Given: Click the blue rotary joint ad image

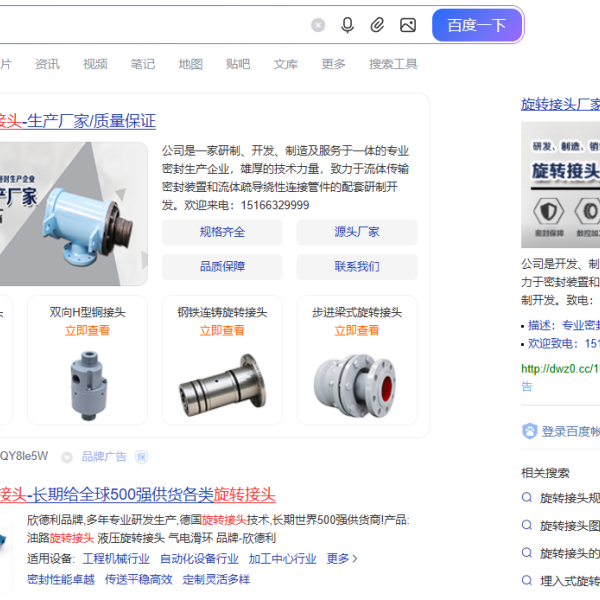Looking at the screenshot, I should click(x=73, y=214).
